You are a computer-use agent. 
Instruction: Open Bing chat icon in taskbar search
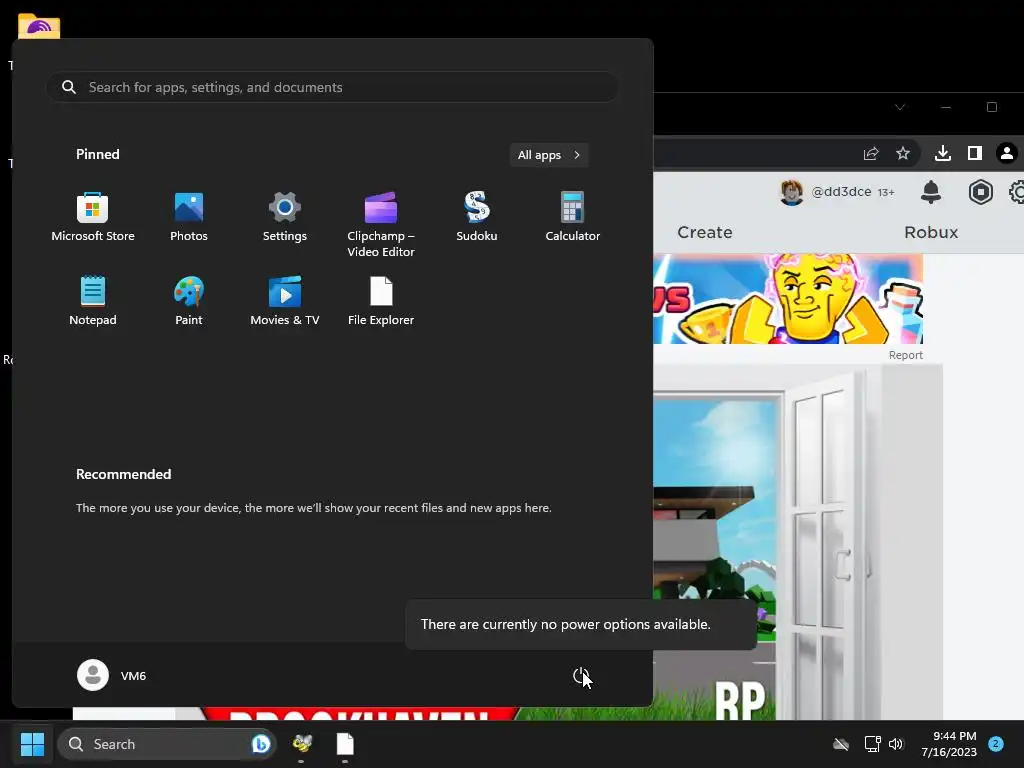pos(261,744)
